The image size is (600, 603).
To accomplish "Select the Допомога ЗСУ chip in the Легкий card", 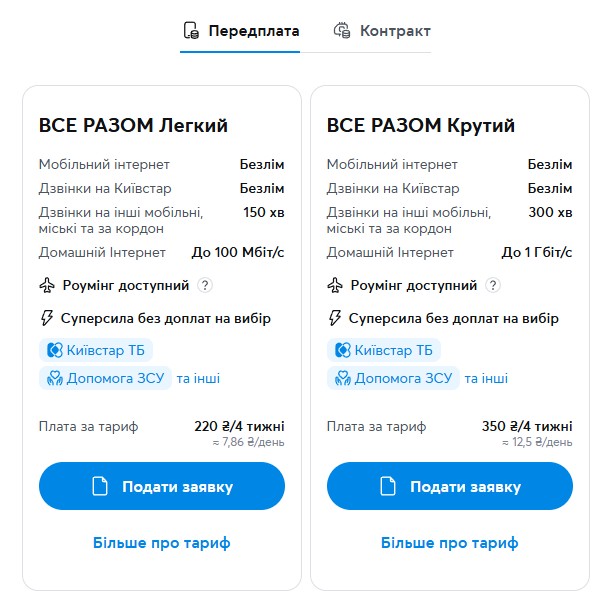I will point(105,379).
